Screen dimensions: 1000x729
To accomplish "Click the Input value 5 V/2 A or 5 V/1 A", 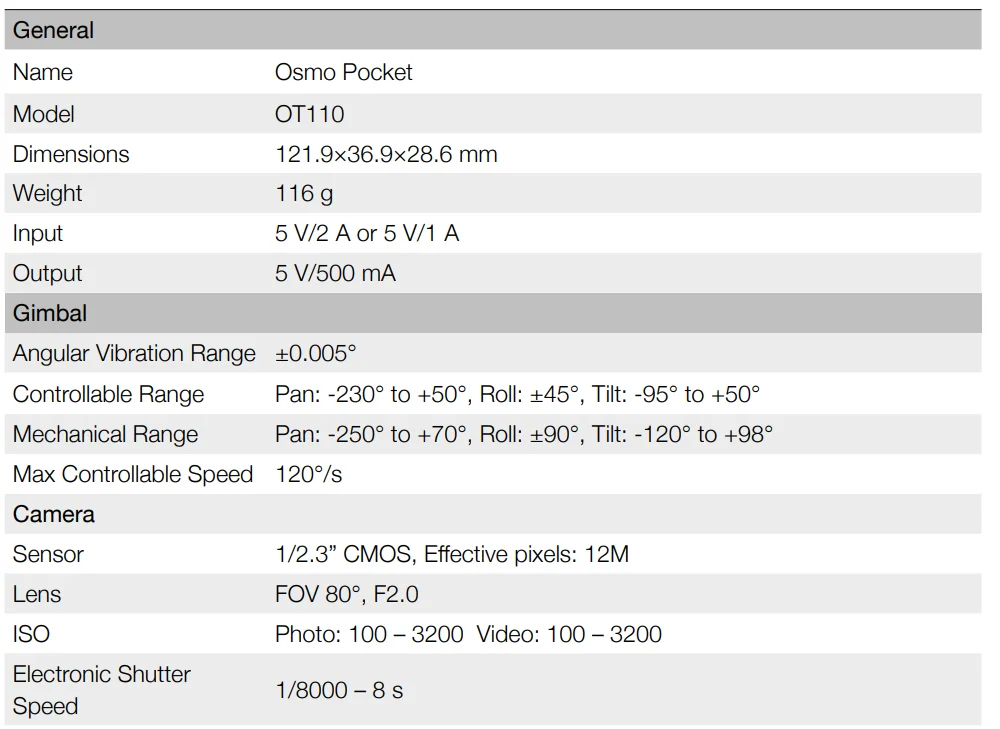I will 367,233.
